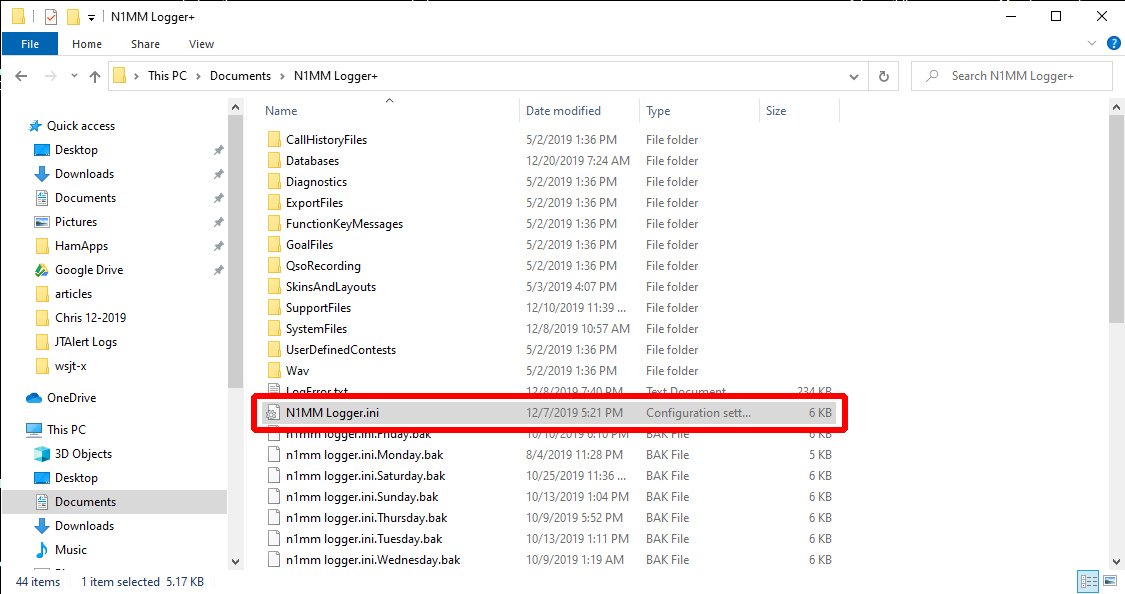
Task: Select the QsoRecording folder icon
Action: point(273,265)
